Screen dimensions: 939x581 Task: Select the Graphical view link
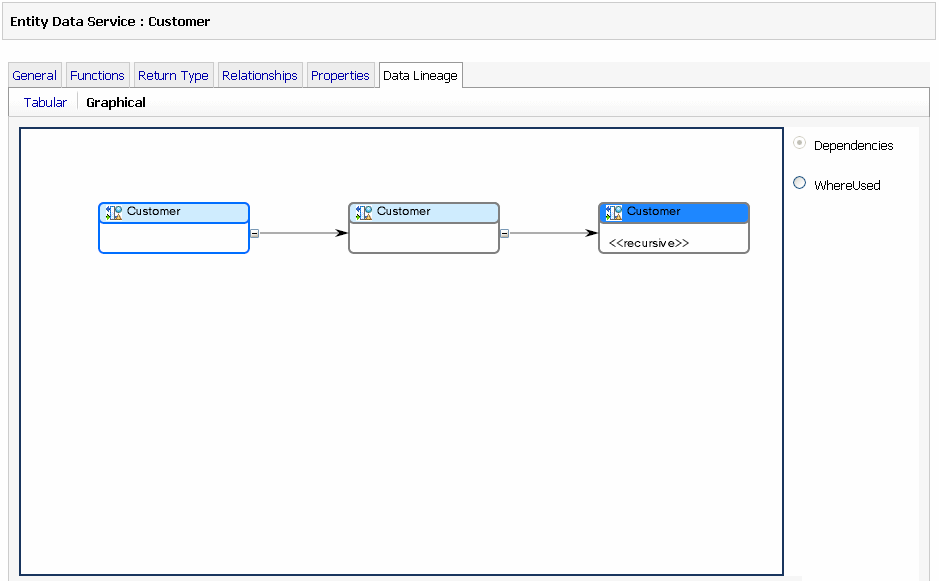click(x=116, y=102)
